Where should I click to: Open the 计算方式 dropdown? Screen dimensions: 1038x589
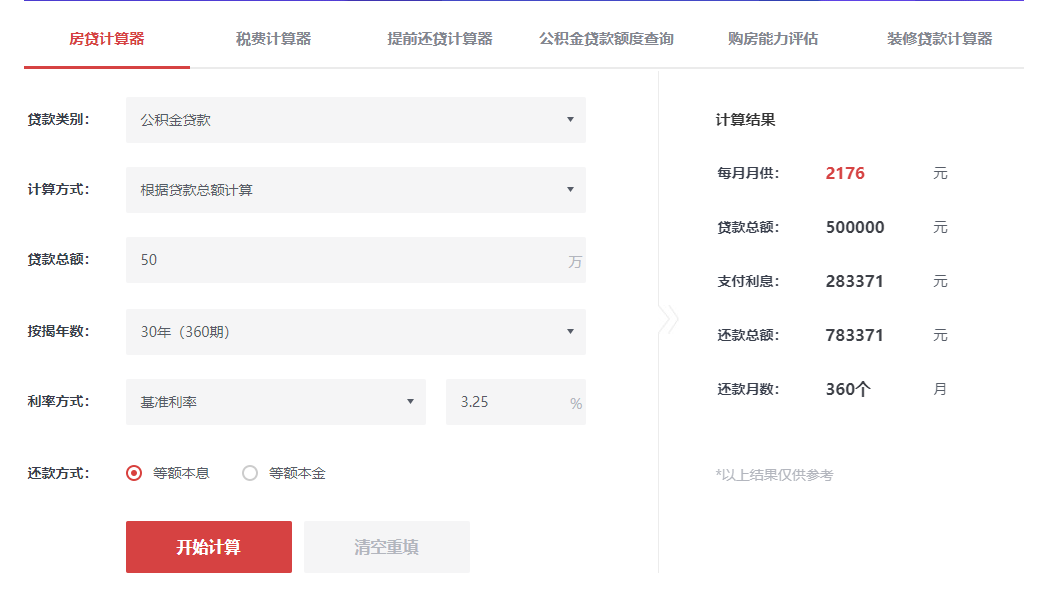click(x=355, y=190)
